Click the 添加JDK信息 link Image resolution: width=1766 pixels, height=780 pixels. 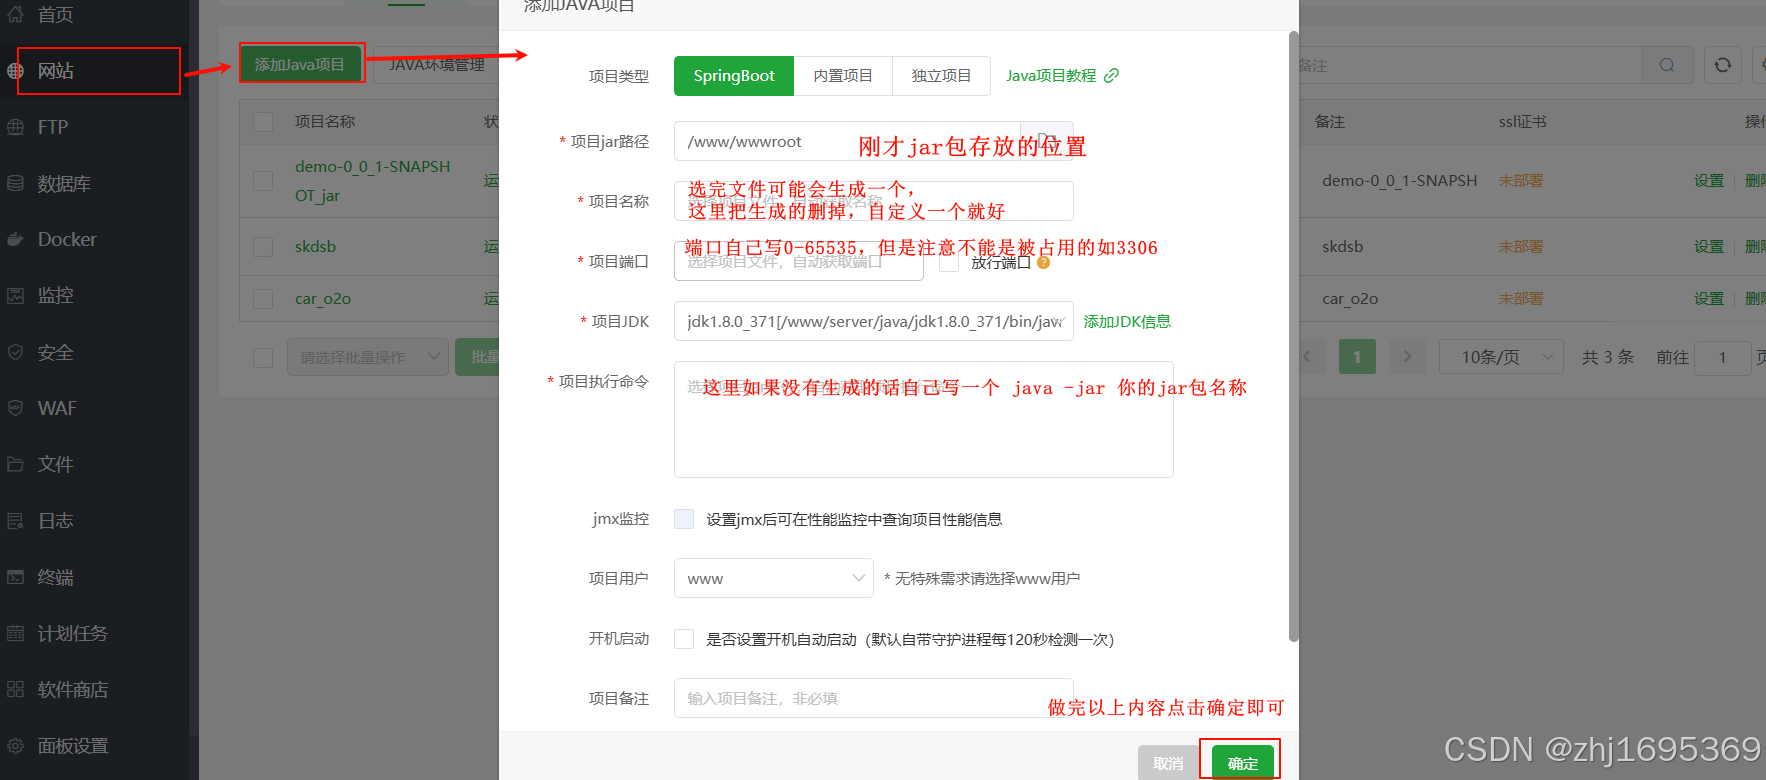pyautogui.click(x=1127, y=321)
